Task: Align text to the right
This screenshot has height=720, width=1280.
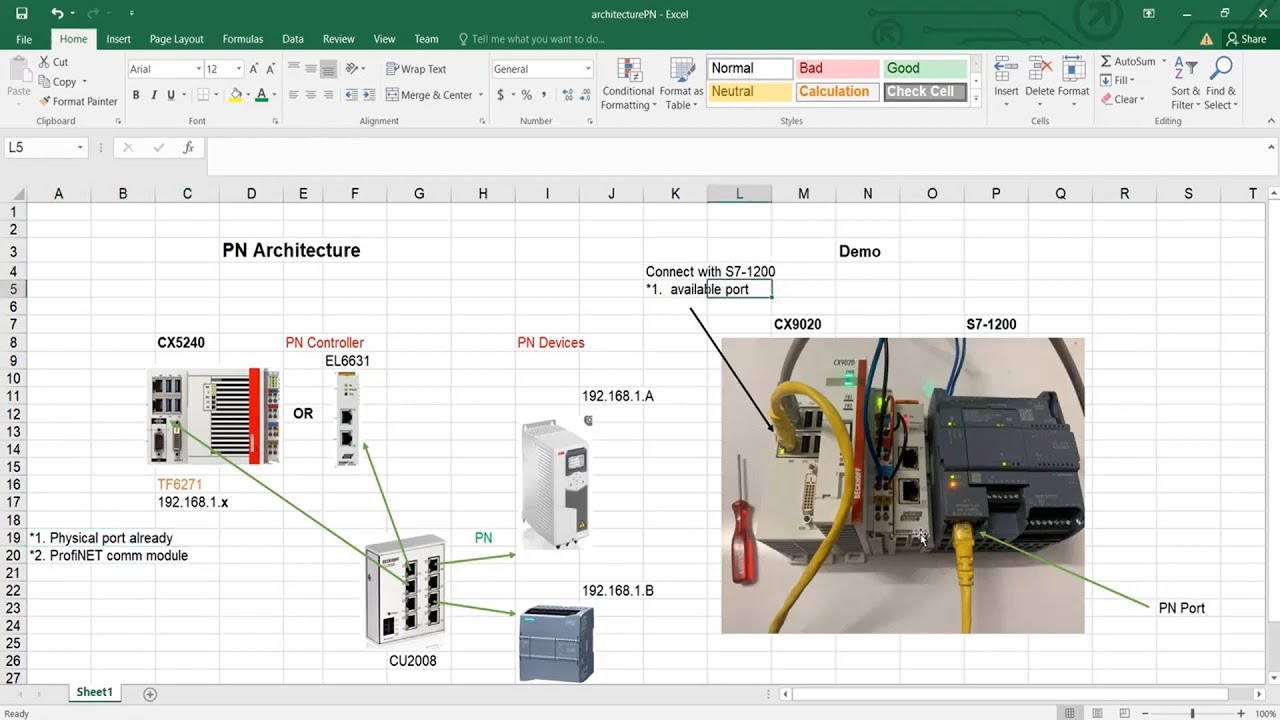Action: (329, 95)
